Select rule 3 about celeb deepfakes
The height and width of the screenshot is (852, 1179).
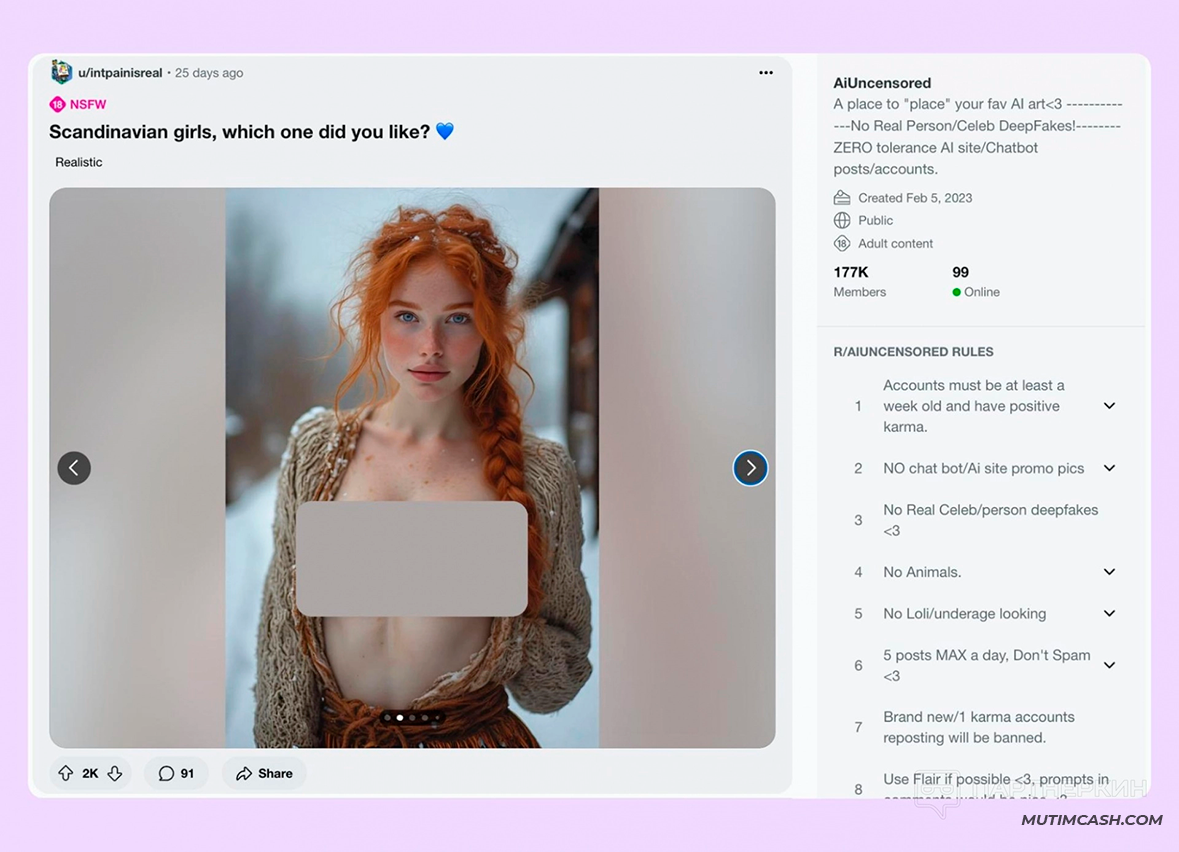click(990, 520)
